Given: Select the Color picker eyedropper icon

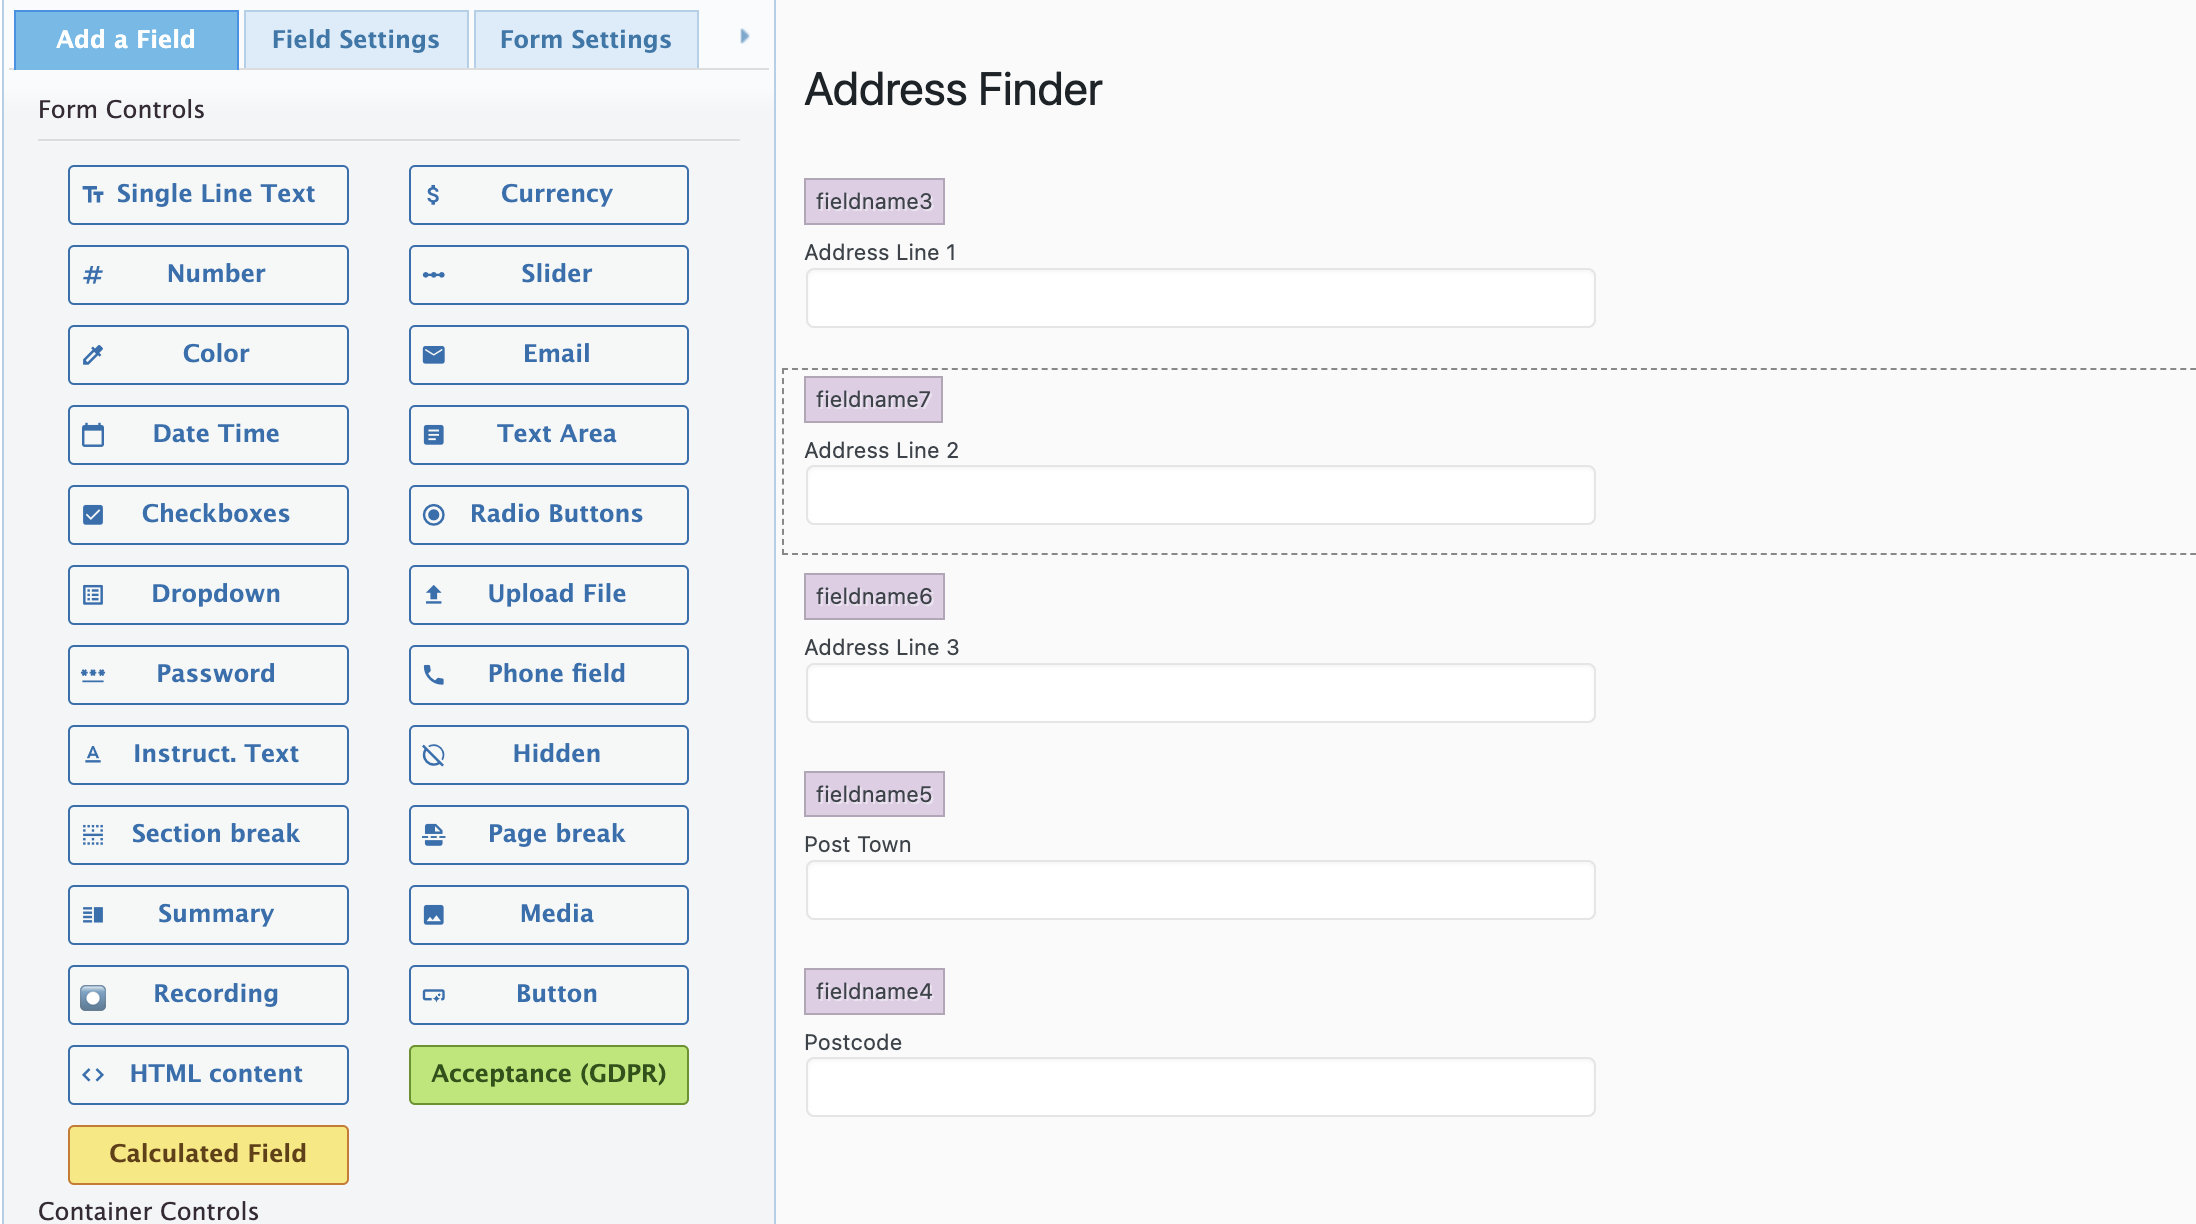Looking at the screenshot, I should 93,354.
